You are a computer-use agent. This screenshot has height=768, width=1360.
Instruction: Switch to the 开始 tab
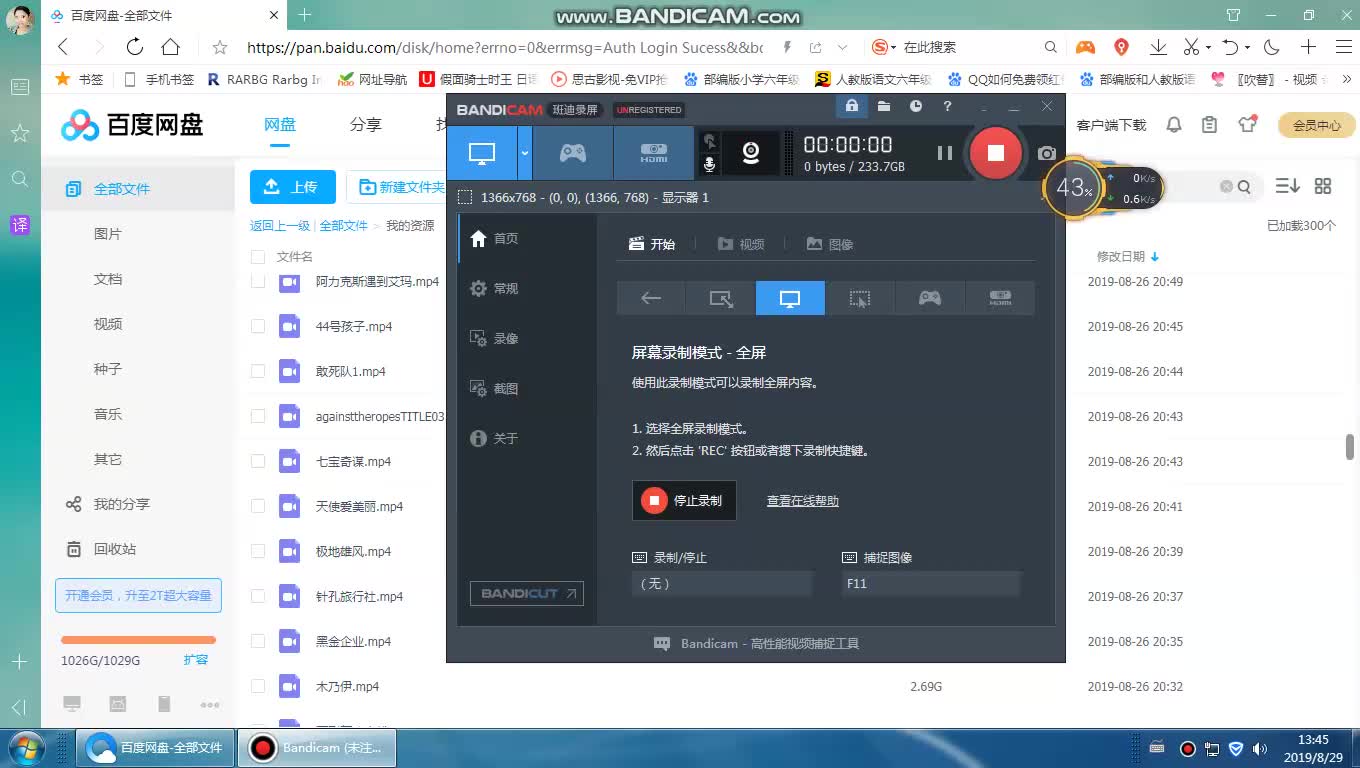[651, 244]
